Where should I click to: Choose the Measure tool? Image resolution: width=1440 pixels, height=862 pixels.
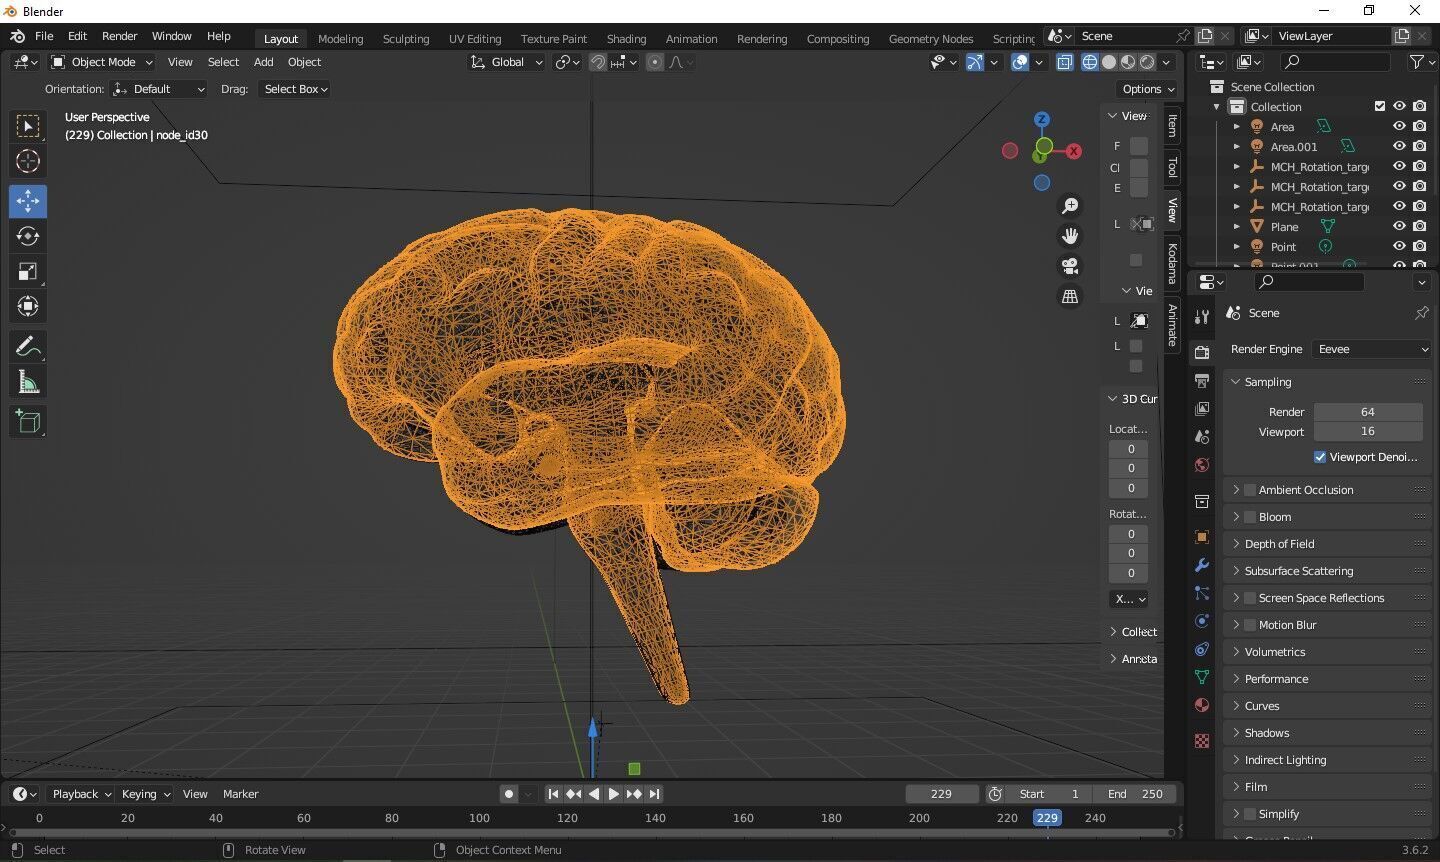click(x=28, y=382)
